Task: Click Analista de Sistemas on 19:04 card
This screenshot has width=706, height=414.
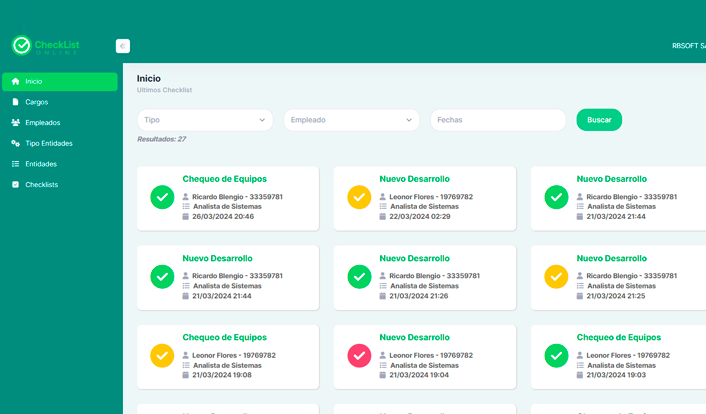Action: (425, 365)
